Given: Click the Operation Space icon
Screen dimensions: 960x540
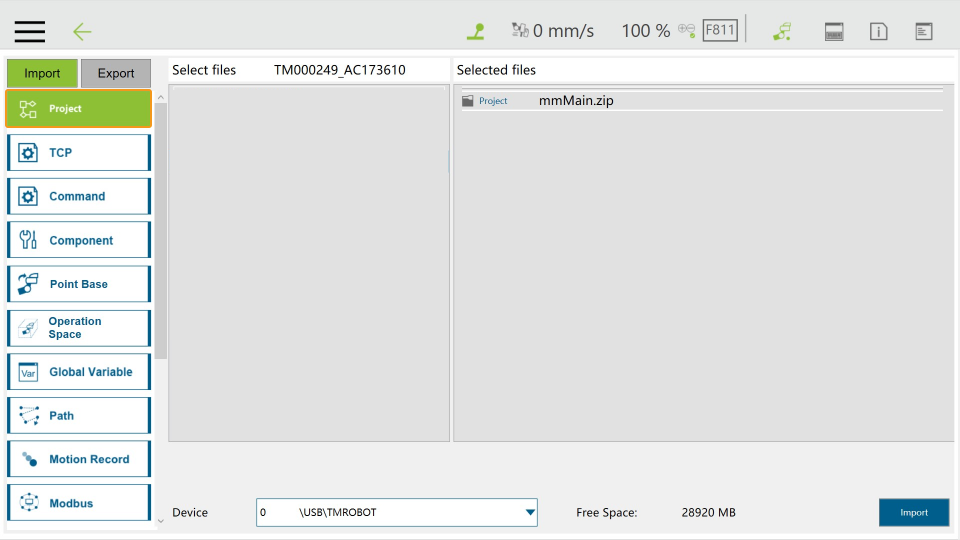Looking at the screenshot, I should (28, 328).
